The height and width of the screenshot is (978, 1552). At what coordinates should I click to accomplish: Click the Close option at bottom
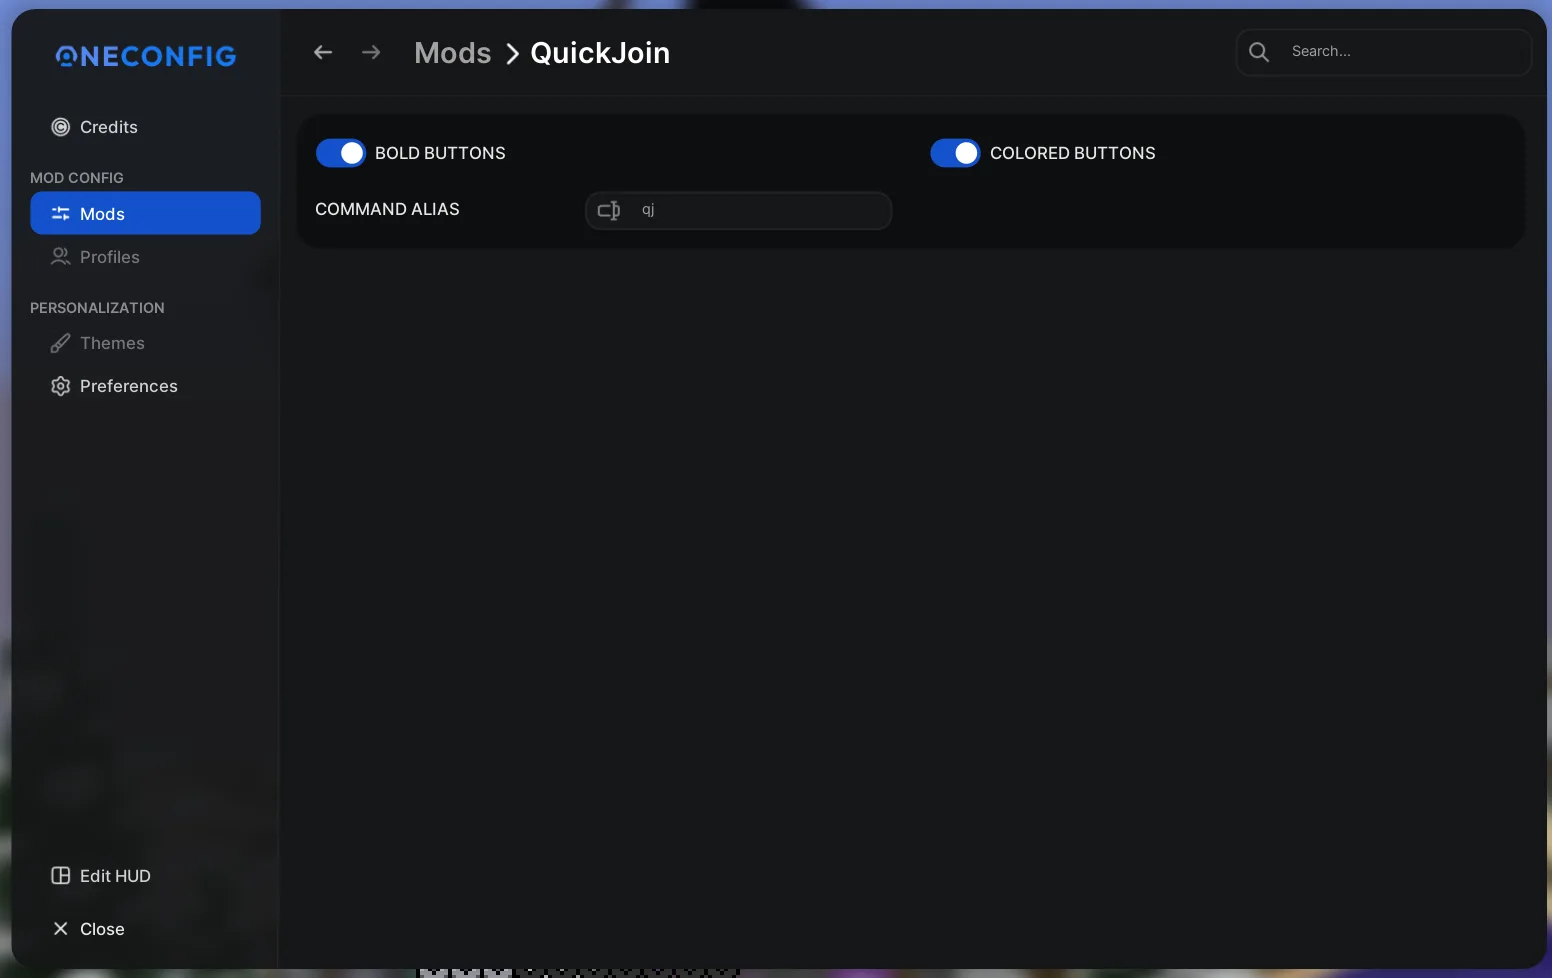[102, 929]
